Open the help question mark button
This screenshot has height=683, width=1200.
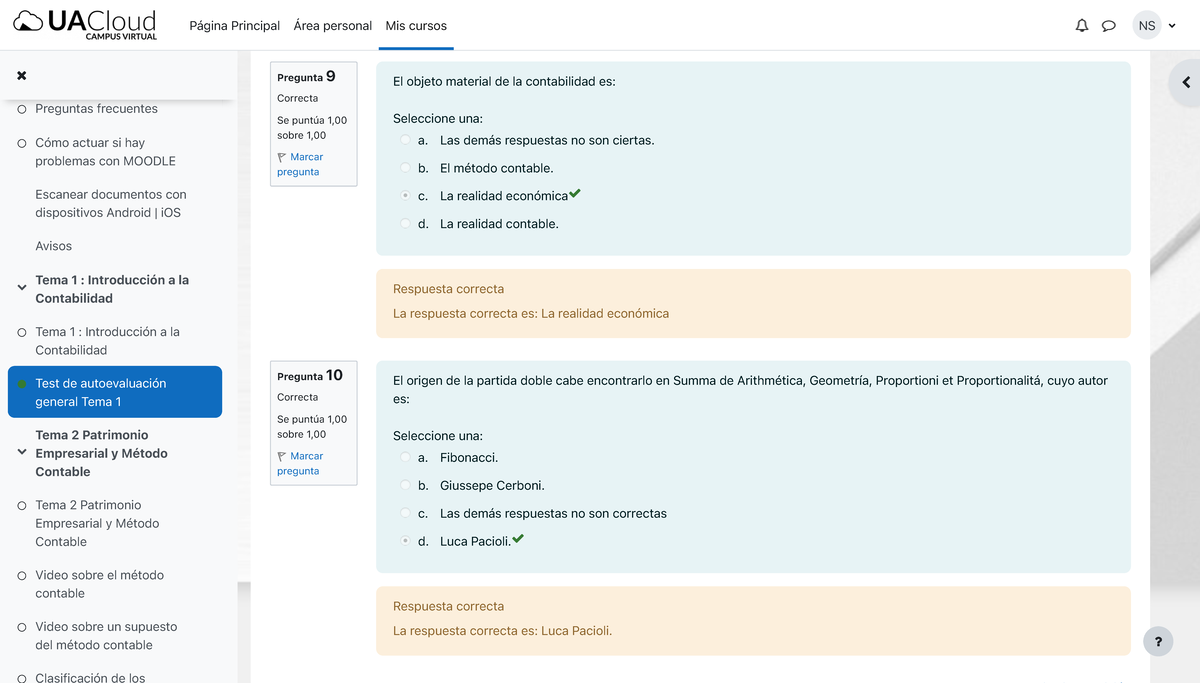(1158, 641)
